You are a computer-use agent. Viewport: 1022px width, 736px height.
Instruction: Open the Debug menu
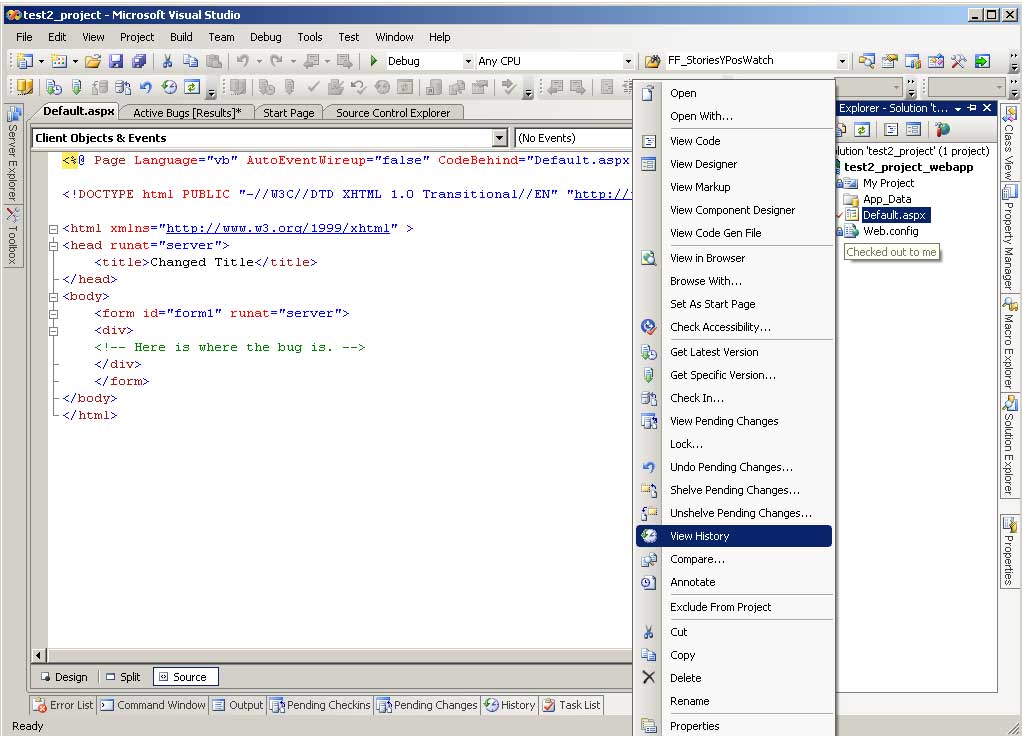pos(265,37)
